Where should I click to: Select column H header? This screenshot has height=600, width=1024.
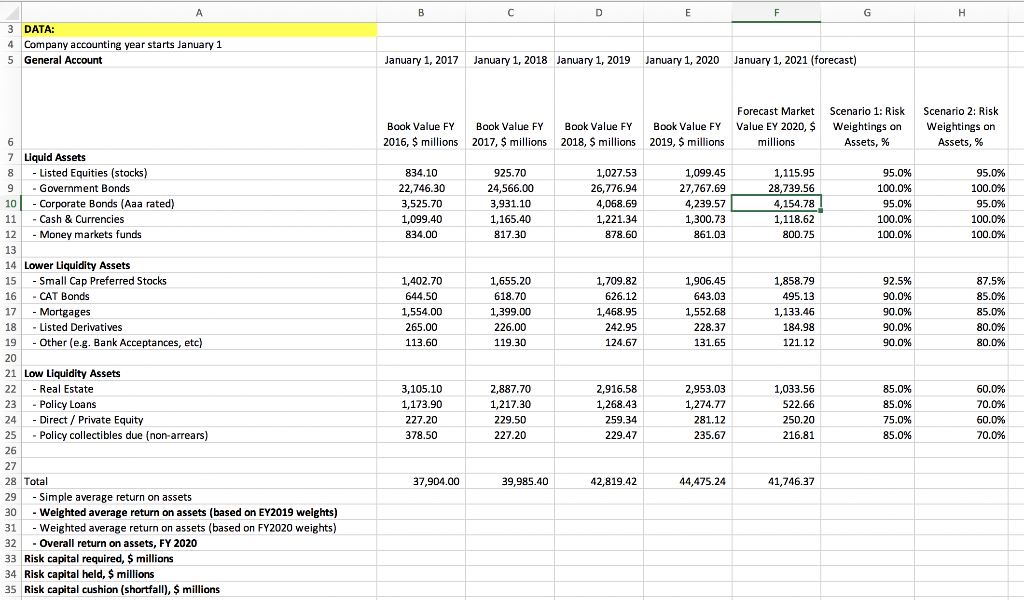[961, 12]
